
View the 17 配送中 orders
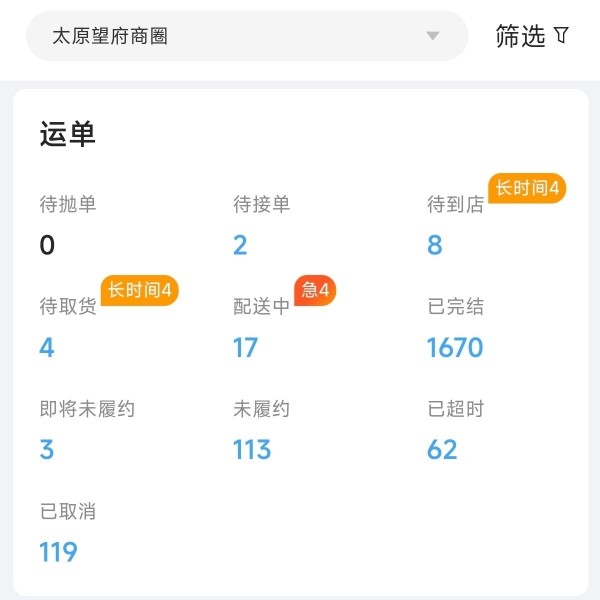point(245,347)
